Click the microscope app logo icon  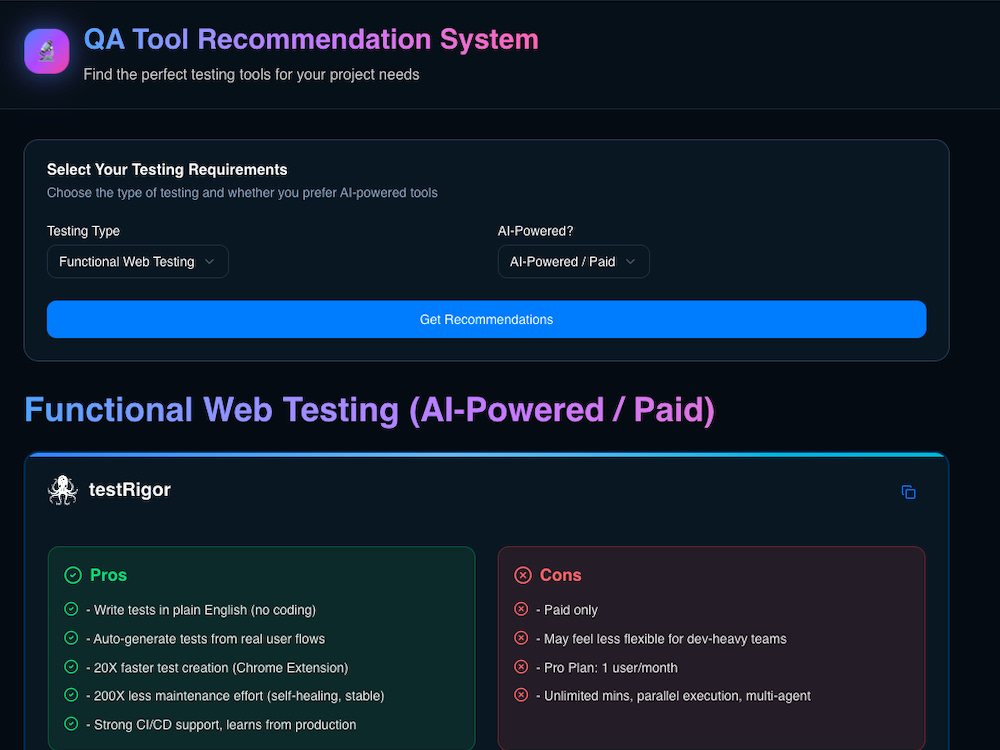[x=47, y=51]
